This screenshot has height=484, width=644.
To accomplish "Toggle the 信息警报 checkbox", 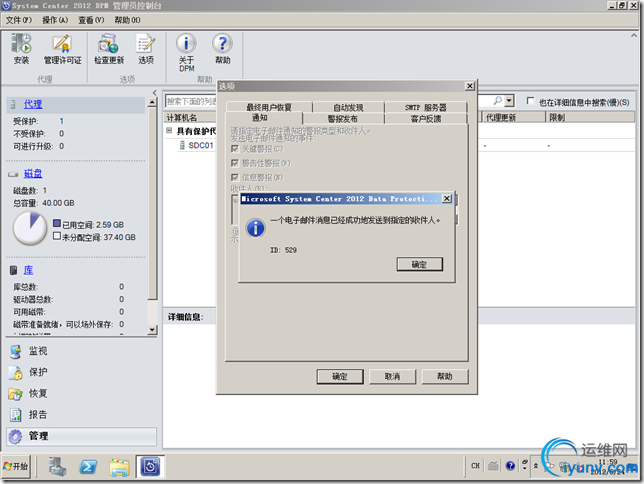I will 235,177.
